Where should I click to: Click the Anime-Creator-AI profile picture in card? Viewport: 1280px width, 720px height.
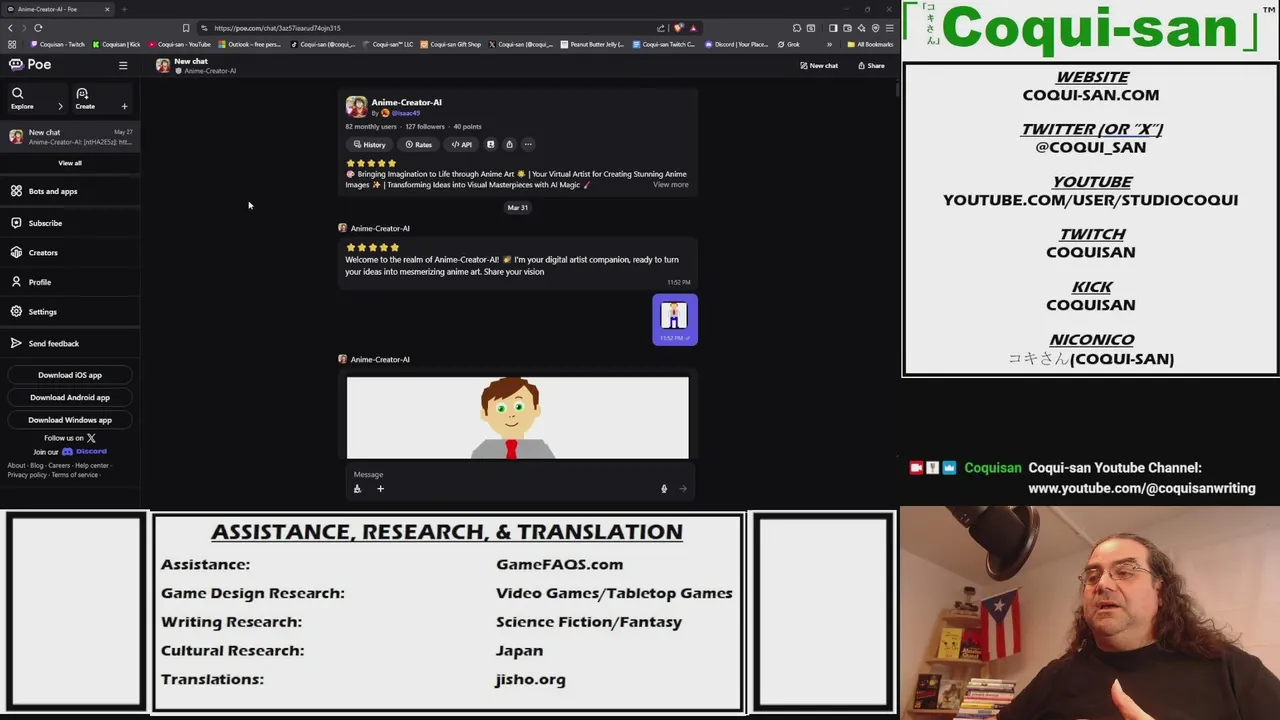356,106
